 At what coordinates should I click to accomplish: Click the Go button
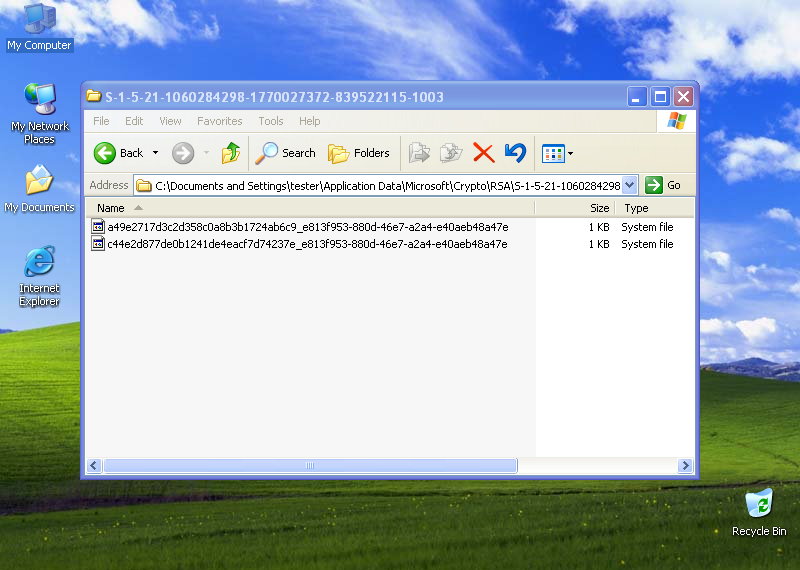click(x=663, y=185)
